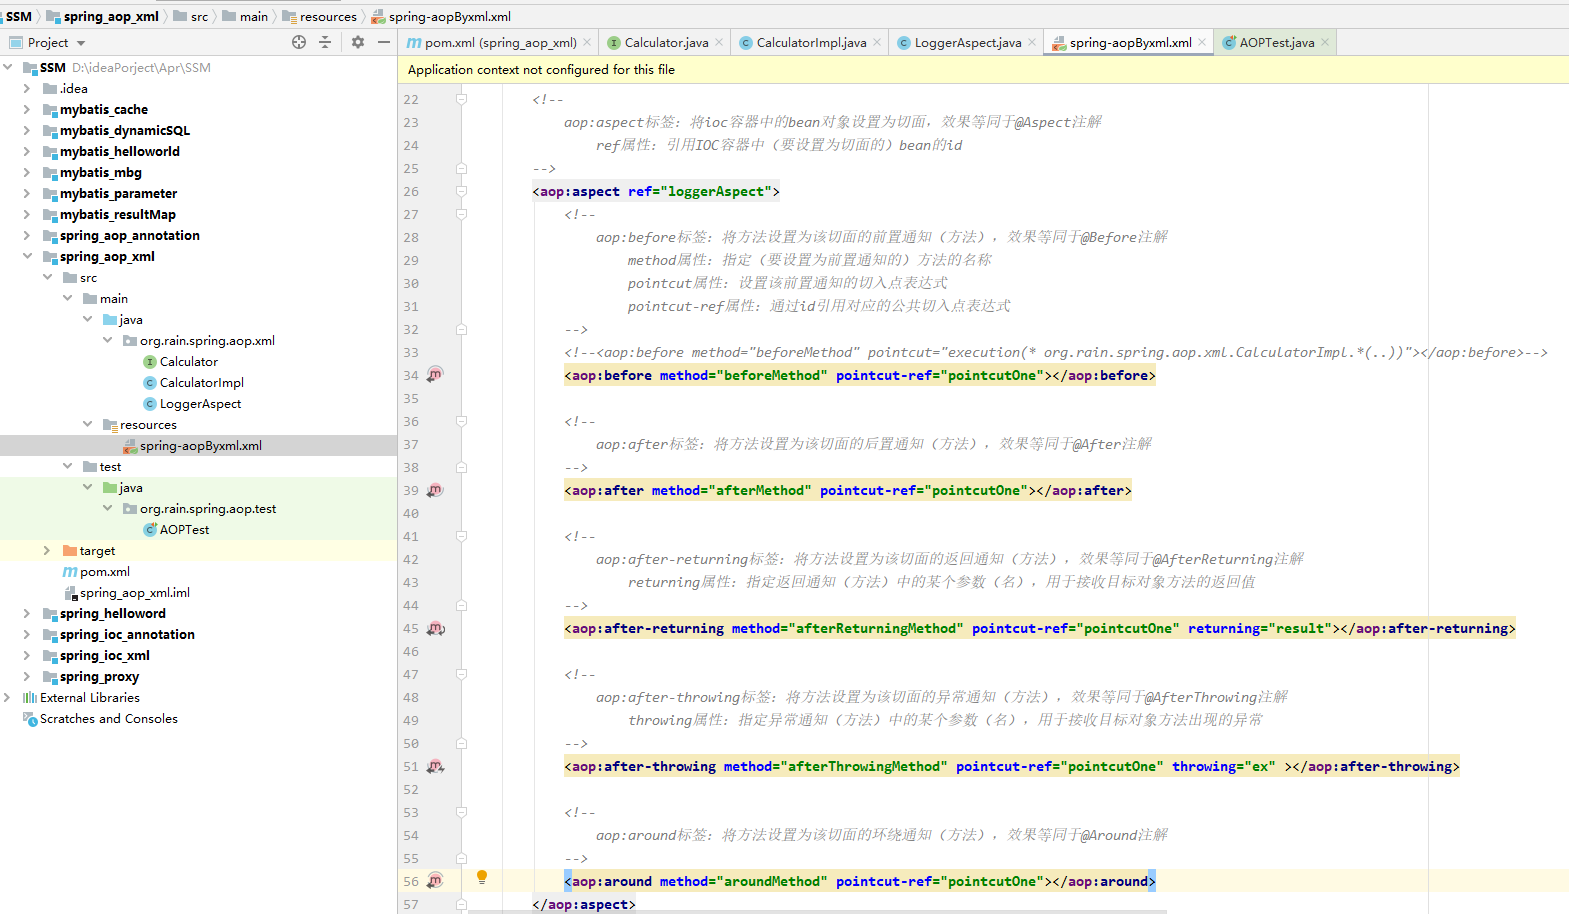
Task: Click the collapse all icon in Project panel
Action: click(x=325, y=42)
